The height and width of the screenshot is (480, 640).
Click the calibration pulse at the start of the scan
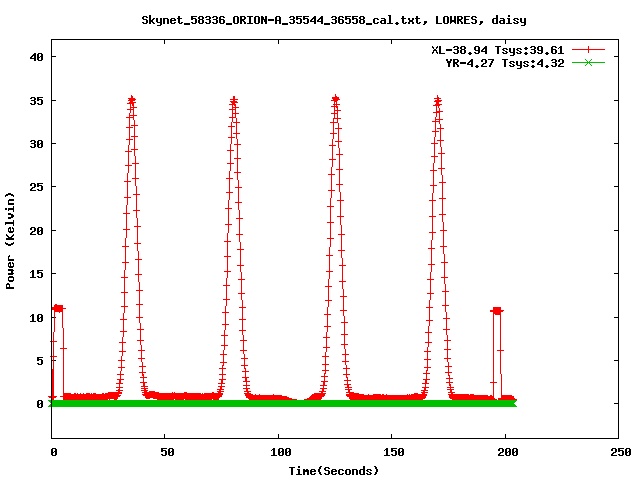click(58, 309)
